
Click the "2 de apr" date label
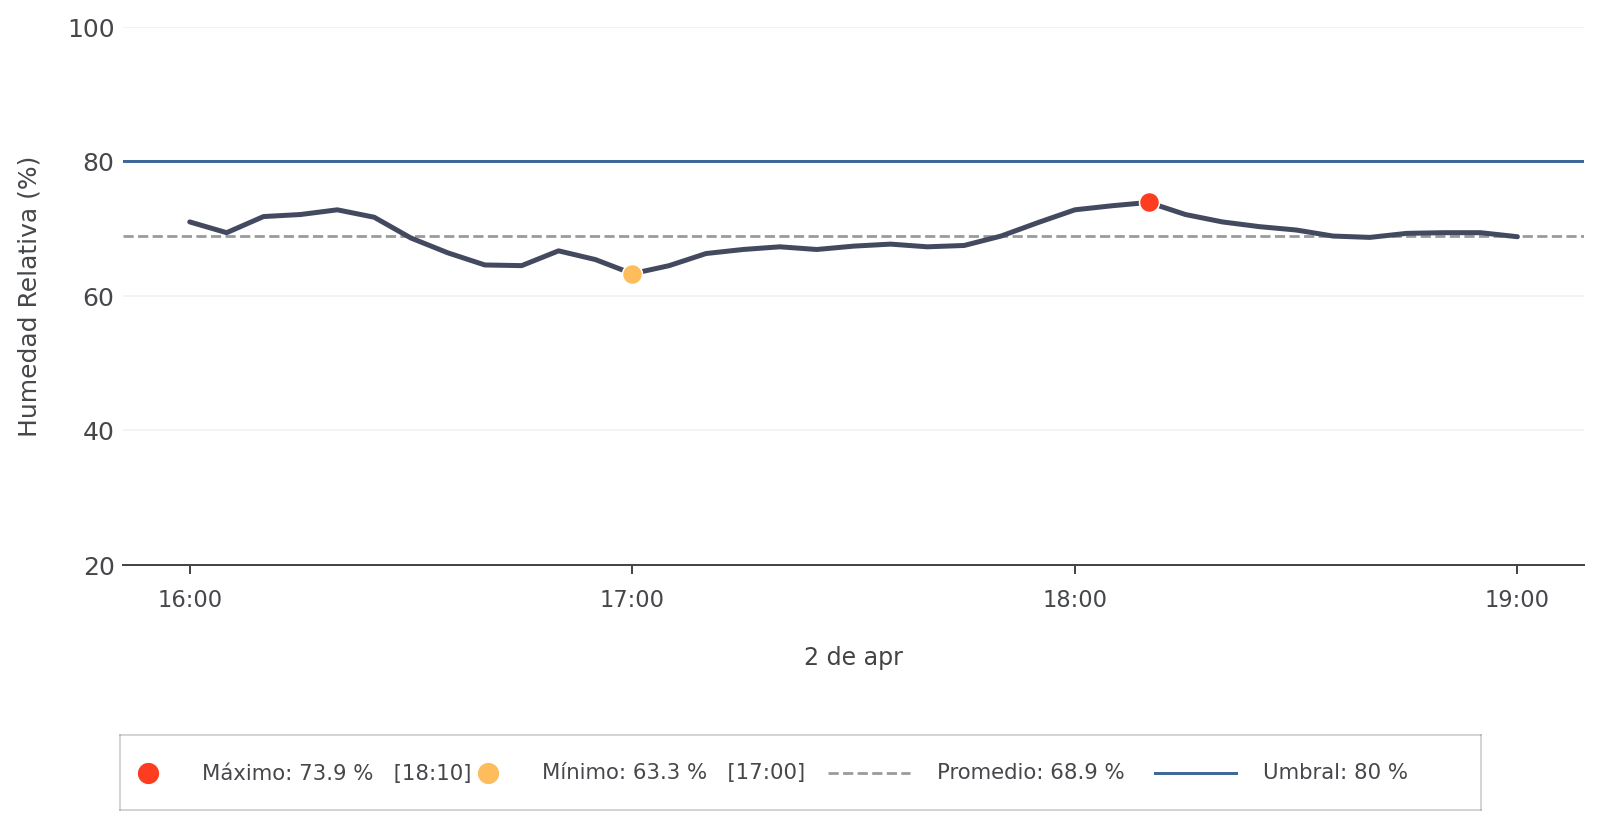tap(853, 657)
